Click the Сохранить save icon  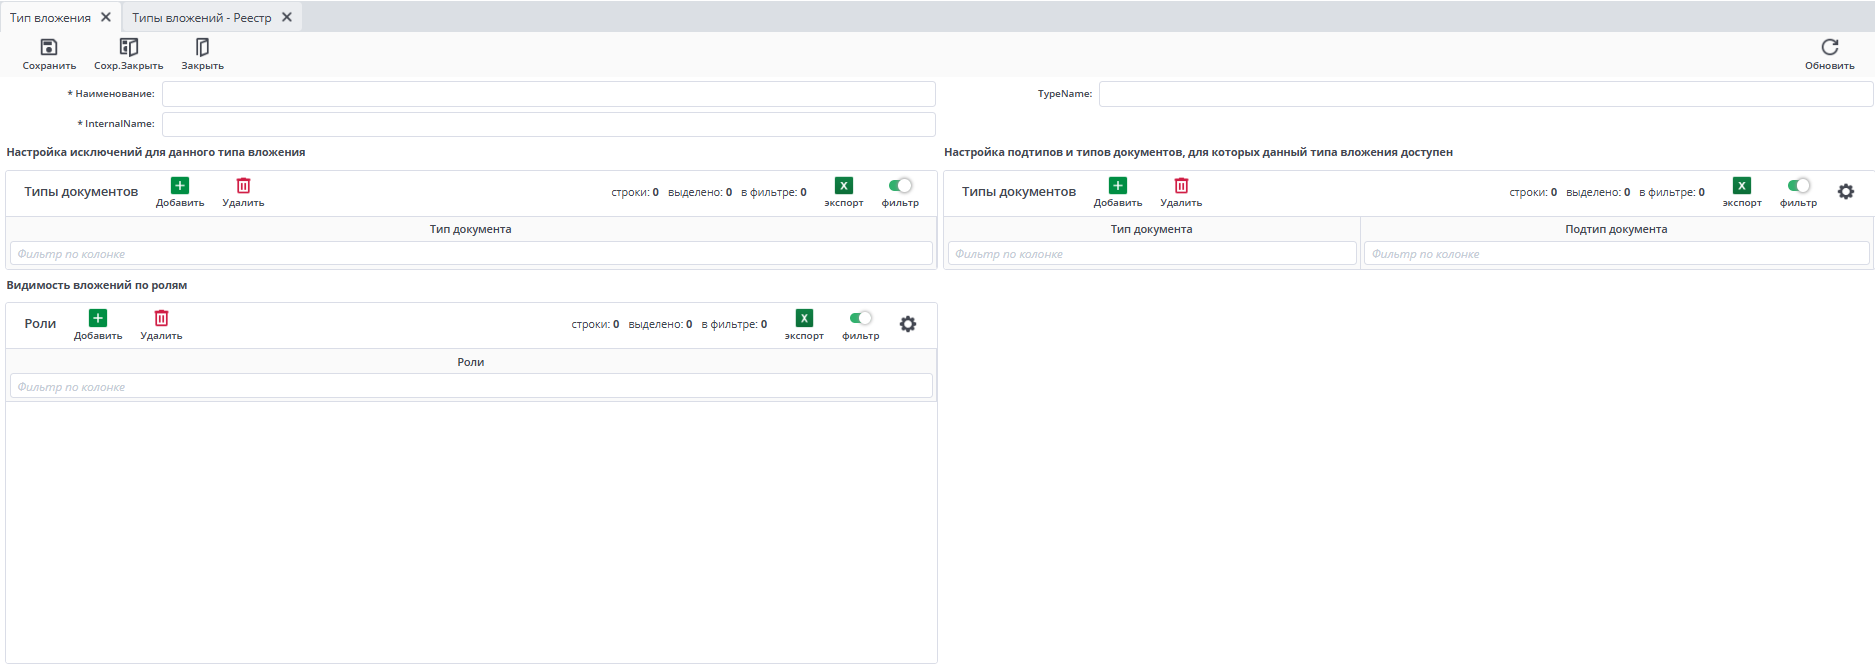pos(48,48)
